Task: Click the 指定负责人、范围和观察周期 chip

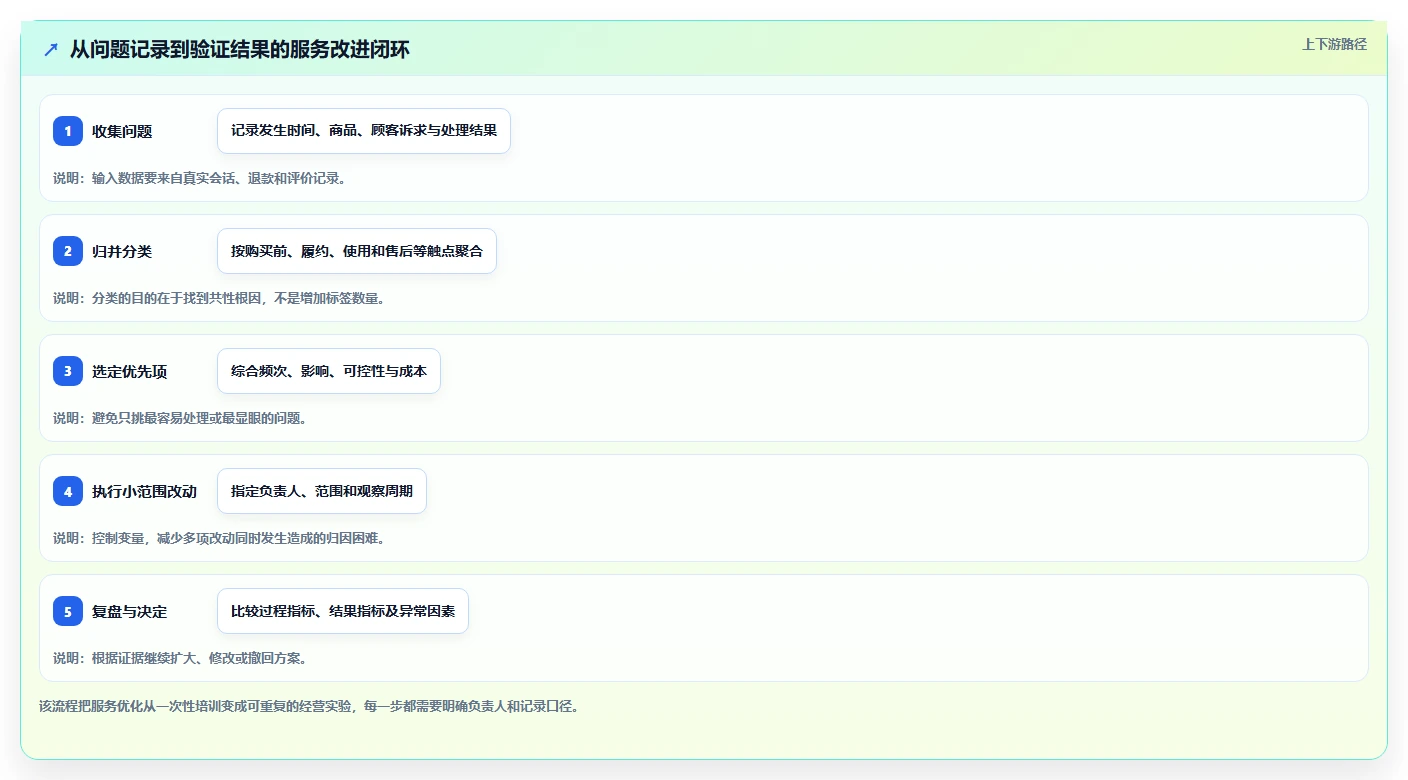Action: click(x=322, y=491)
